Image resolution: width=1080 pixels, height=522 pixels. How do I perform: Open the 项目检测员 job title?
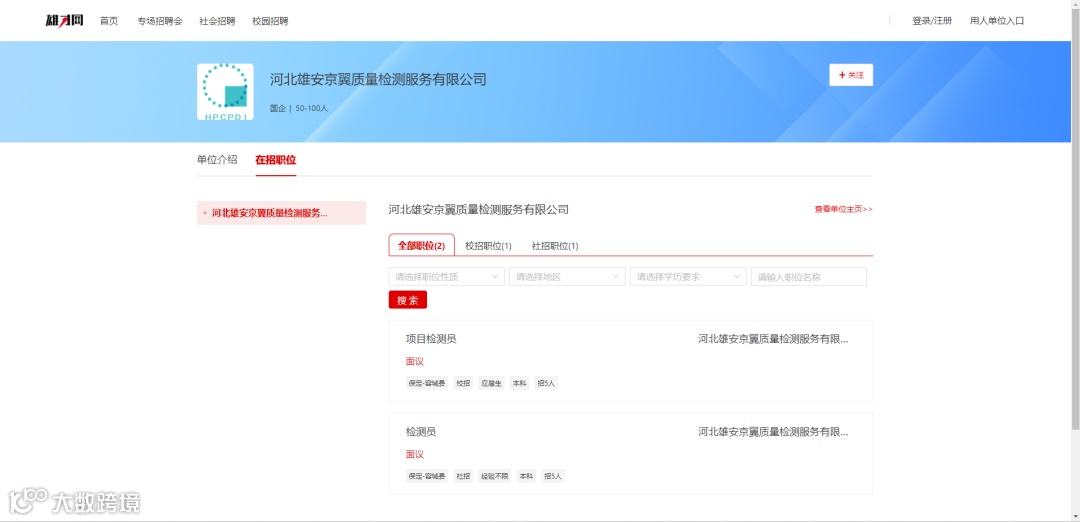431,339
